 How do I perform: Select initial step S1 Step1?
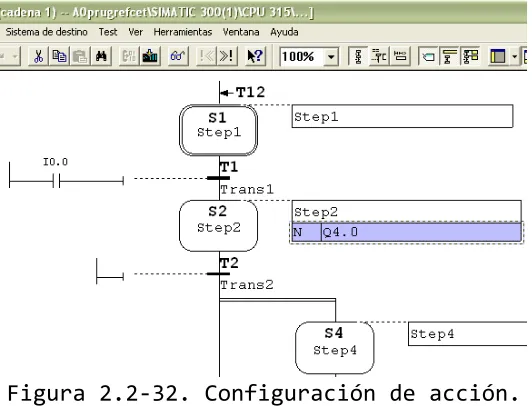click(218, 130)
